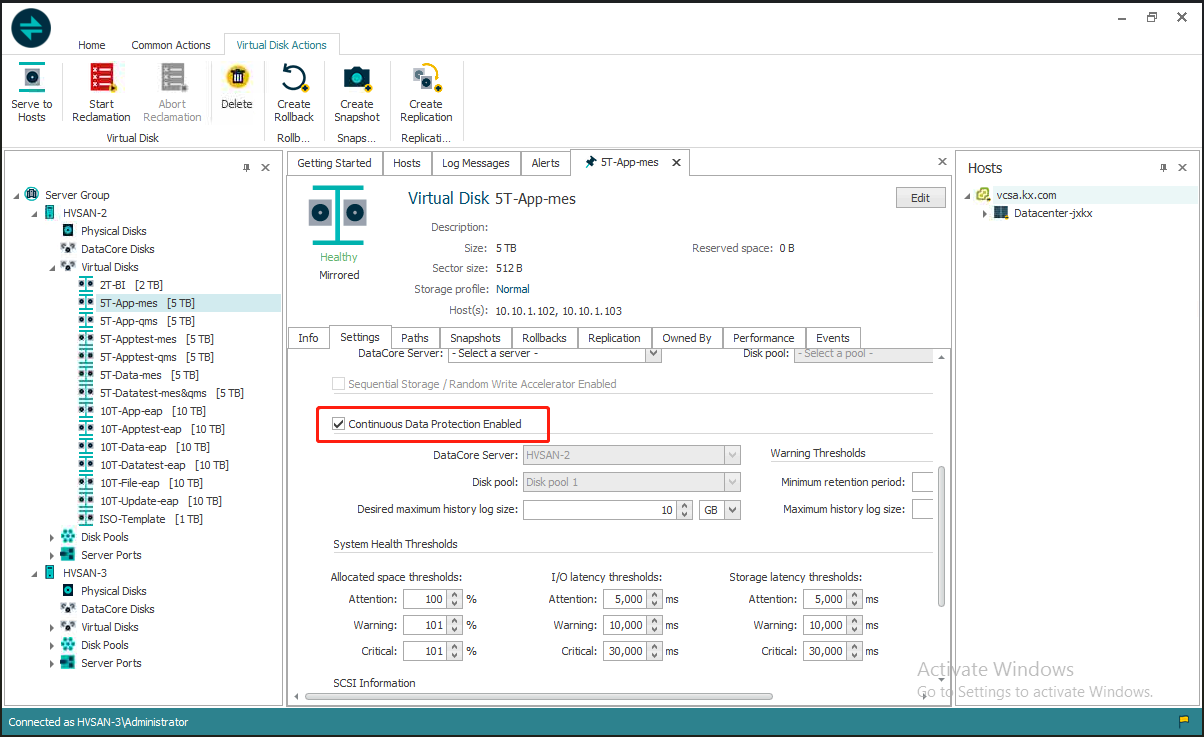The width and height of the screenshot is (1204, 737).
Task: Click the Serve to Hosts icon
Action: click(32, 78)
